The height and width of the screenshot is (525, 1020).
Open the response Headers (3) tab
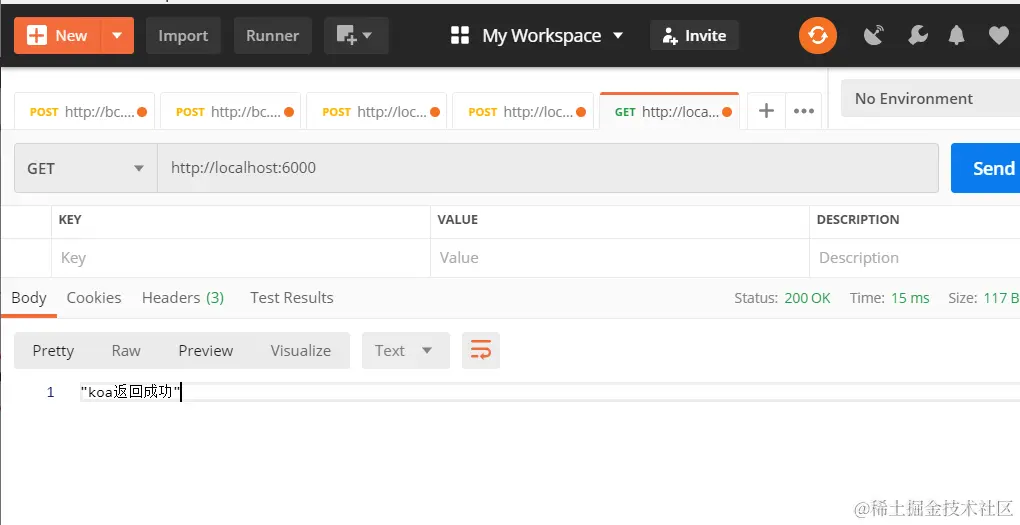(183, 298)
